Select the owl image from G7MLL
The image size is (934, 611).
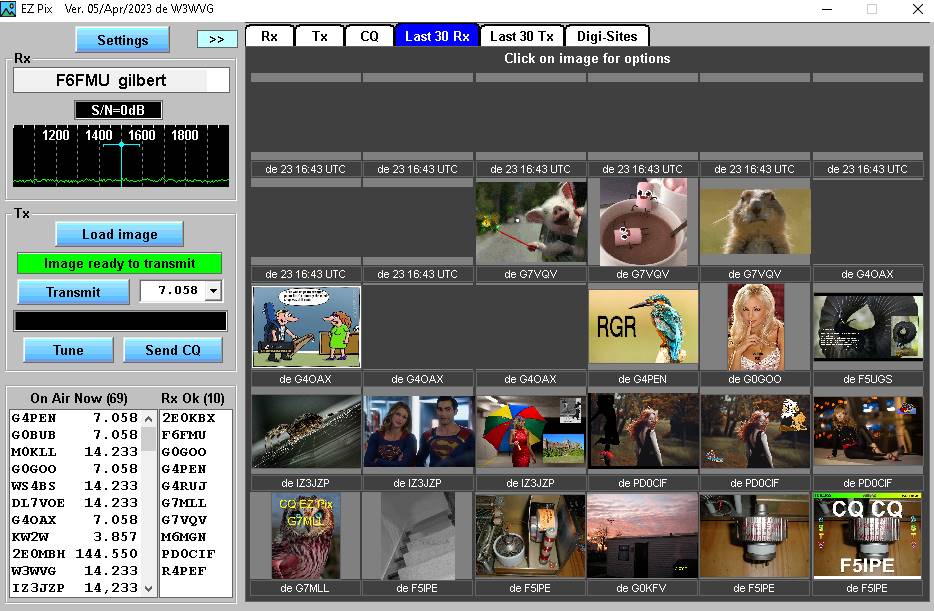click(x=306, y=535)
